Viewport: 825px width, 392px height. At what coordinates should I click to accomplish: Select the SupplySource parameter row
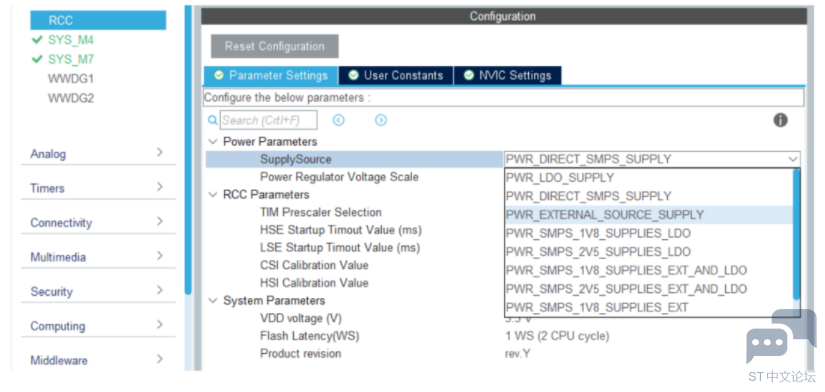pyautogui.click(x=354, y=159)
